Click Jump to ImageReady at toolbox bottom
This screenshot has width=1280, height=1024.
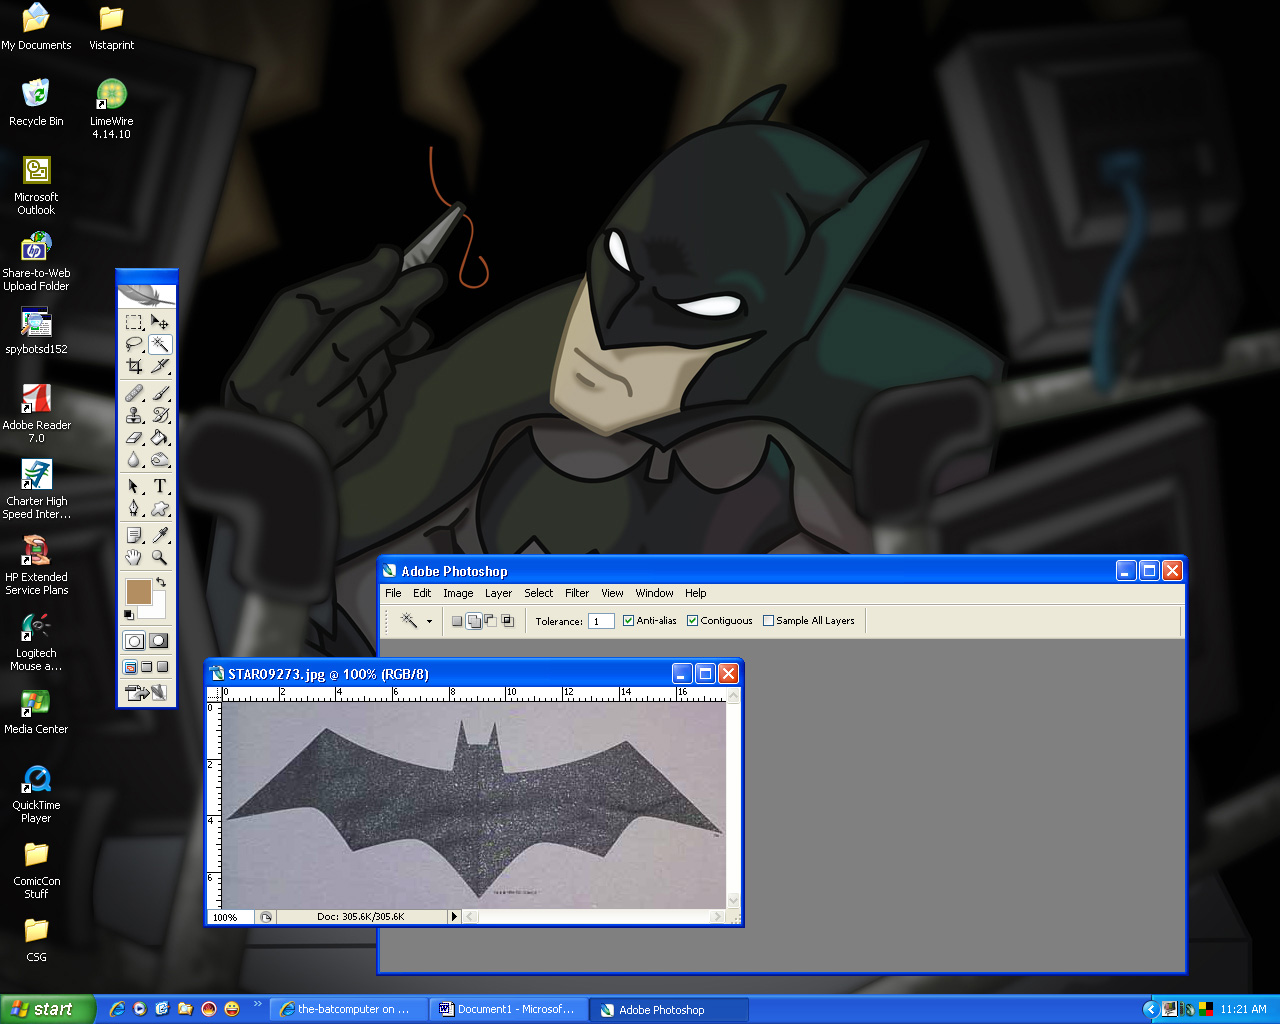click(146, 692)
